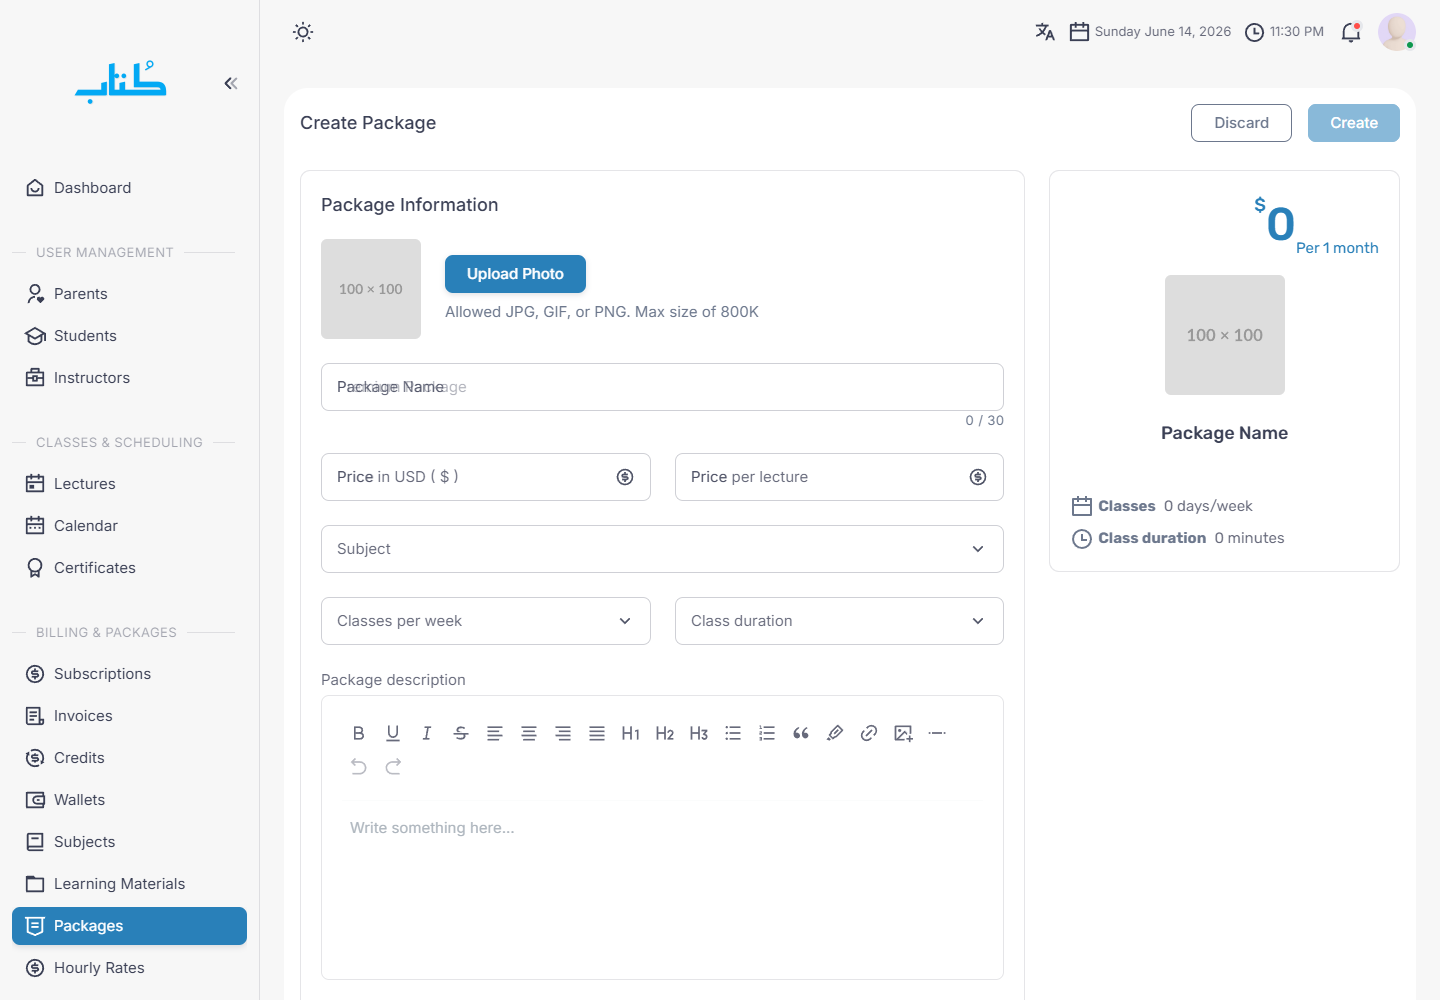Open the Subject dropdown
The height and width of the screenshot is (1000, 1440).
point(662,549)
